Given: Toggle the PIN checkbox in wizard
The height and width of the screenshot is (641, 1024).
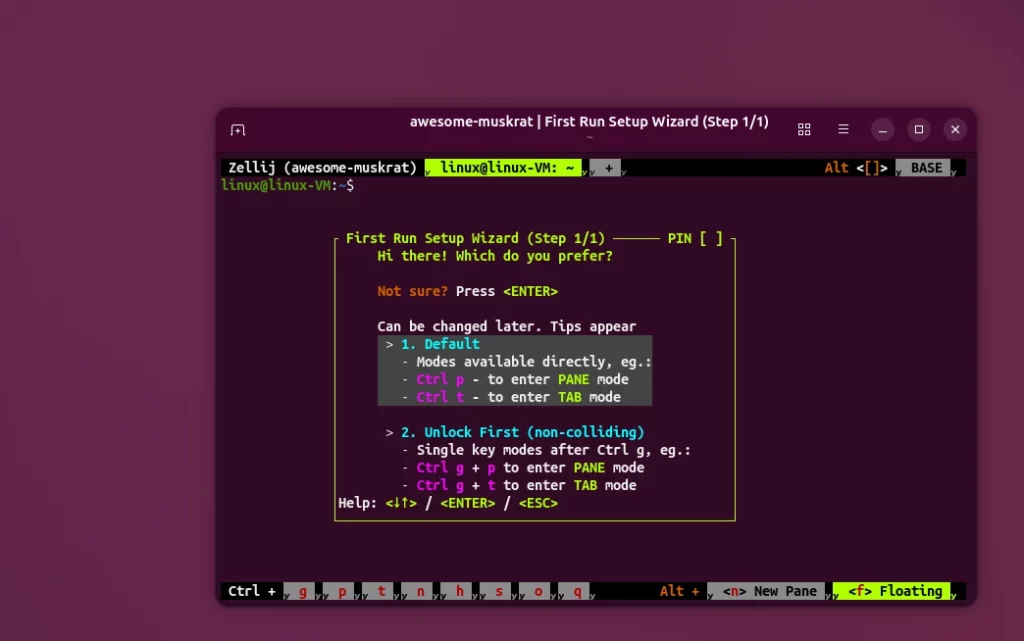Looking at the screenshot, I should pos(711,238).
